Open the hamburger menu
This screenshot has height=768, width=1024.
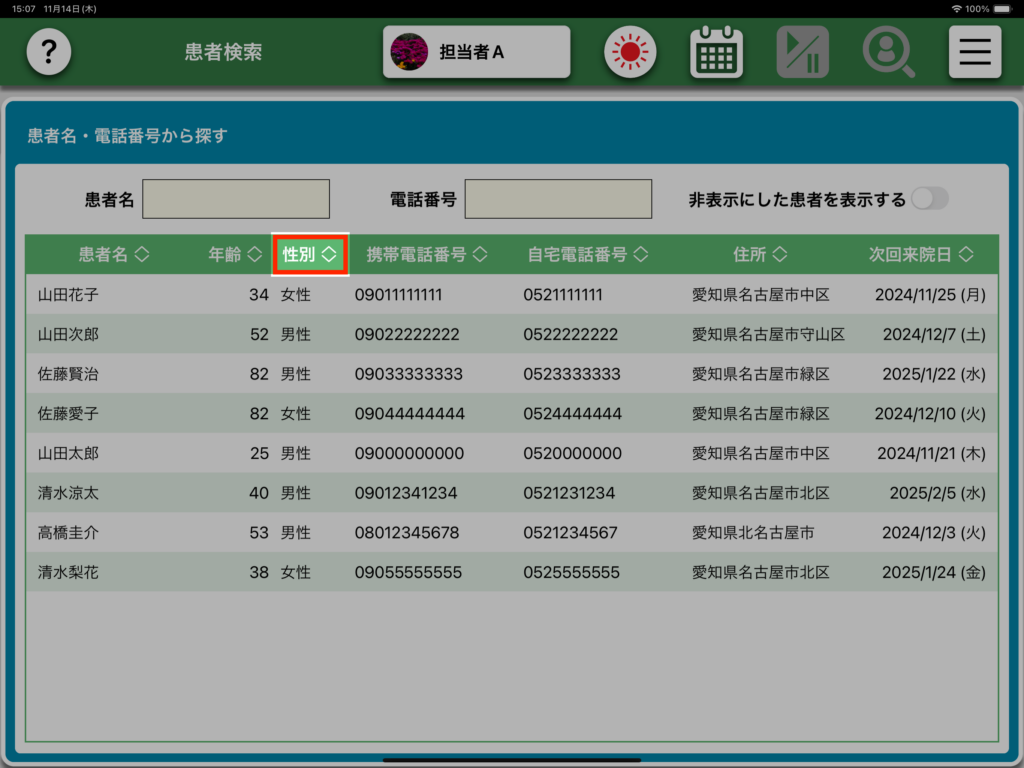(975, 52)
